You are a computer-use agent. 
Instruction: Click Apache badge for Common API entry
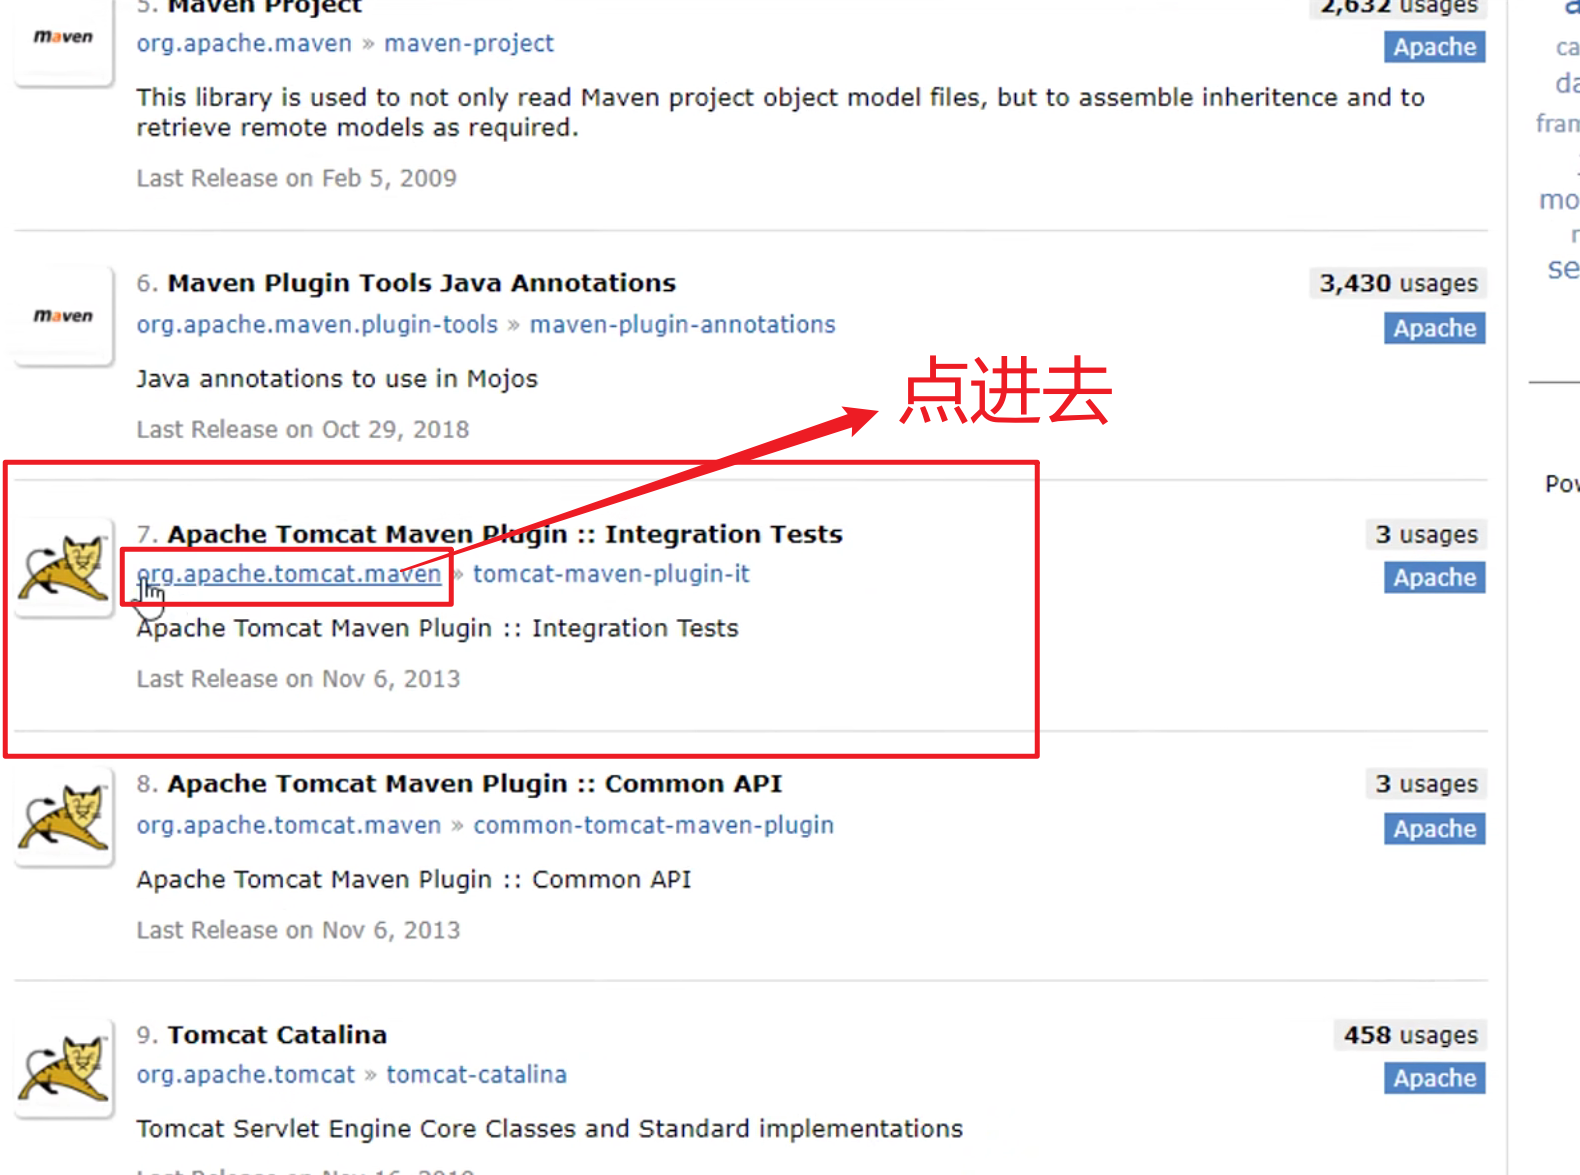(1435, 828)
